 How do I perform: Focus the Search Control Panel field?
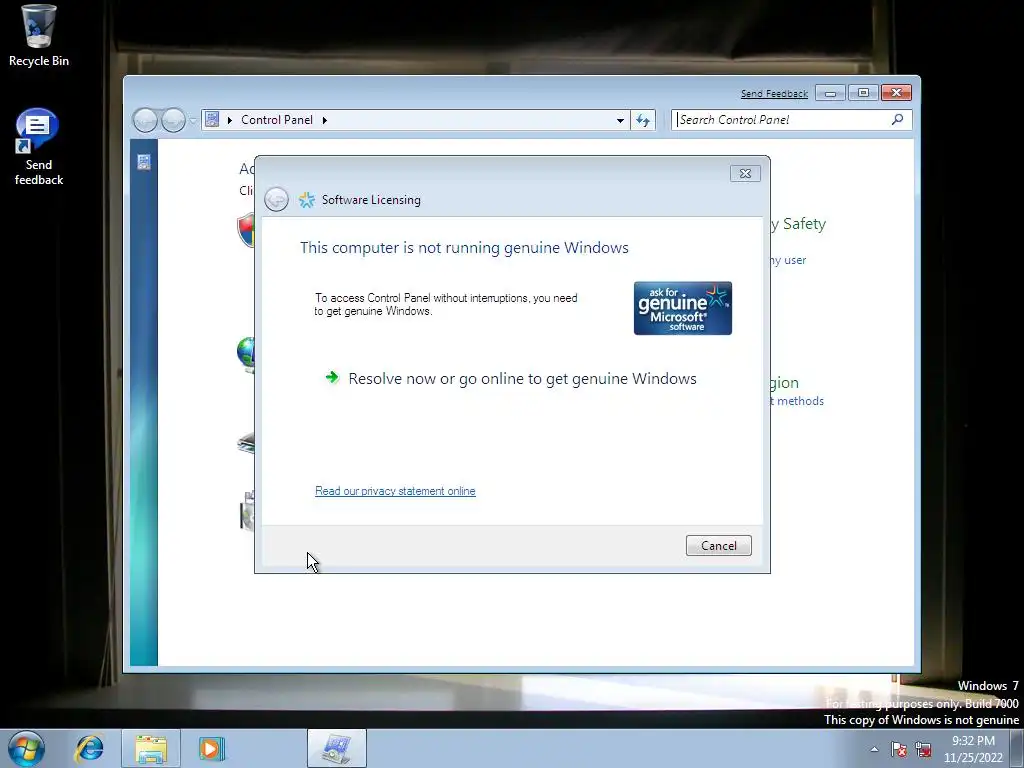click(782, 120)
